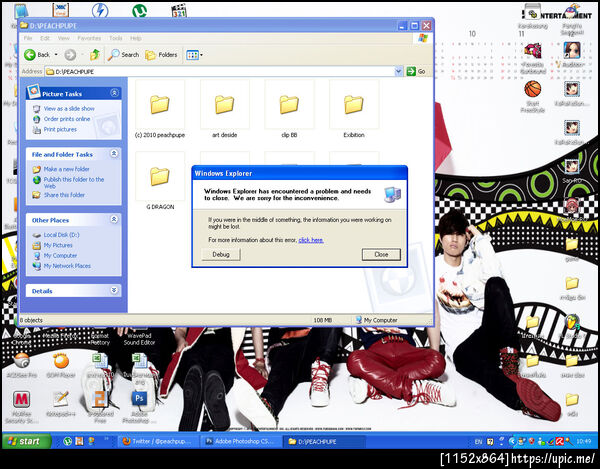Open the GOM Player desktop icon
Screen dimensions: 600x469
pyautogui.click(x=61, y=365)
